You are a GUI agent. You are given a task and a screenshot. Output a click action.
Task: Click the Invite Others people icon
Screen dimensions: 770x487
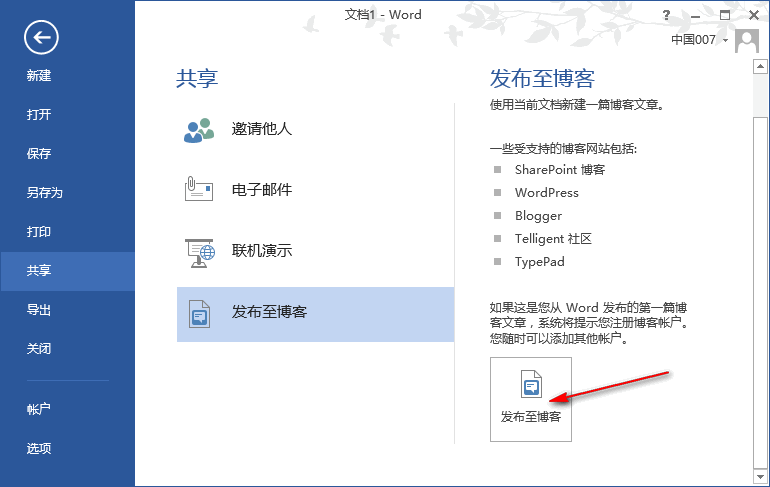tap(199, 130)
